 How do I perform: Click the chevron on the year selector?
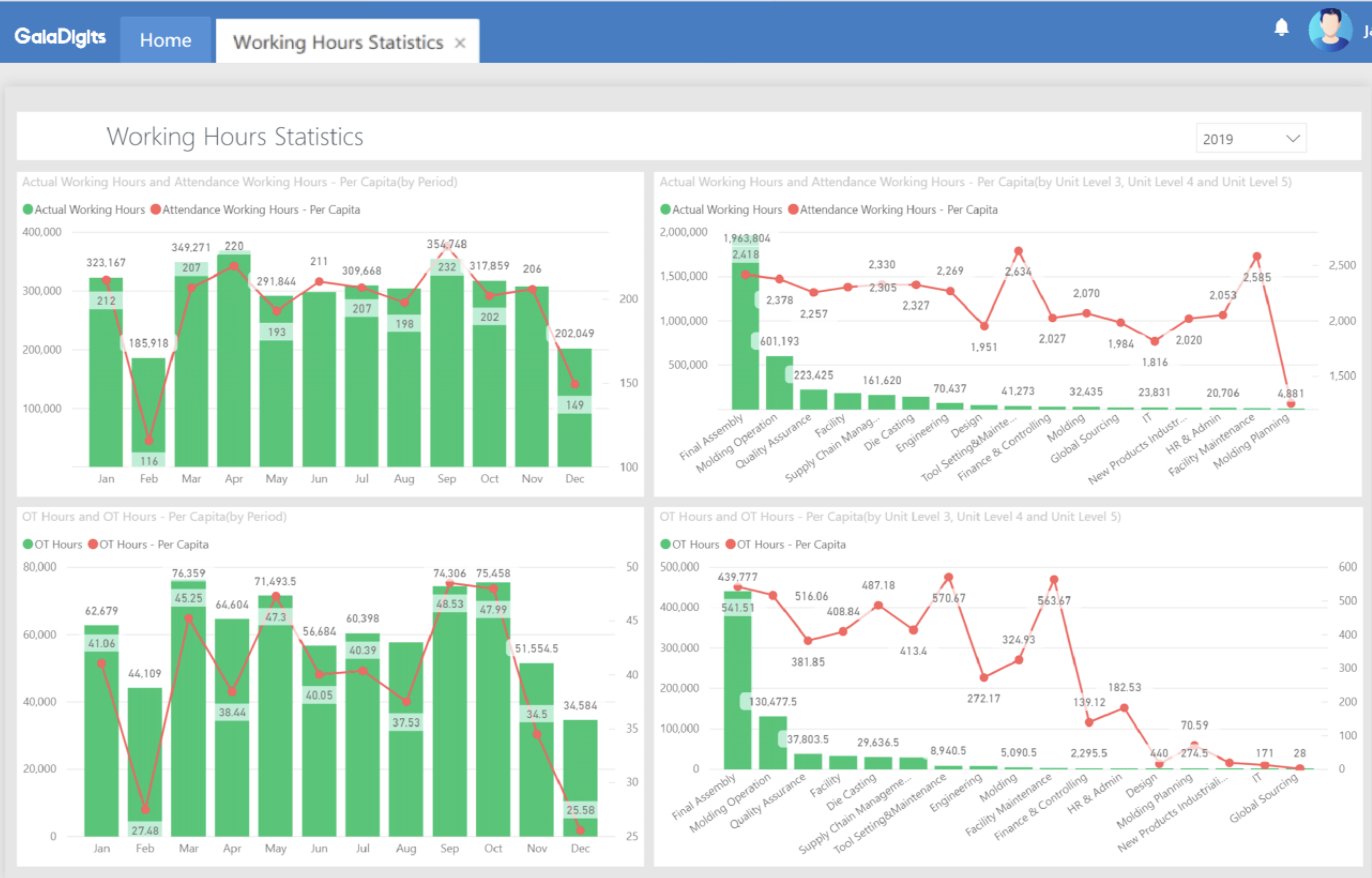pyautogui.click(x=1292, y=137)
